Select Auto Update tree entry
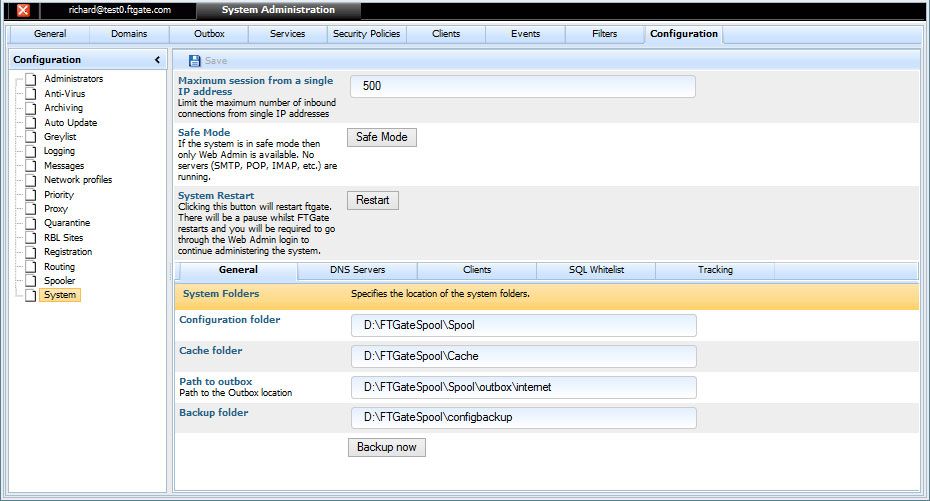The height and width of the screenshot is (501, 930). coord(71,122)
